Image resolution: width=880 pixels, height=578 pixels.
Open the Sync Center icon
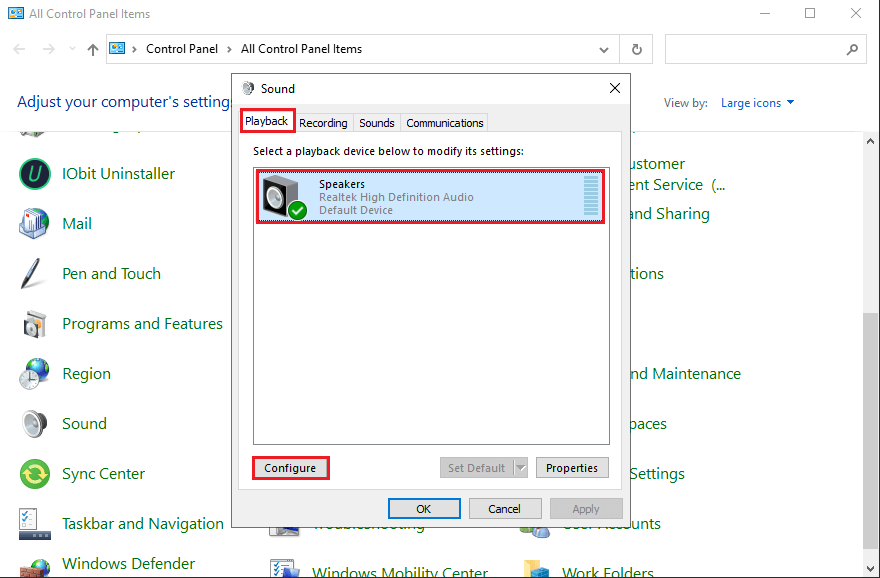tap(35, 474)
